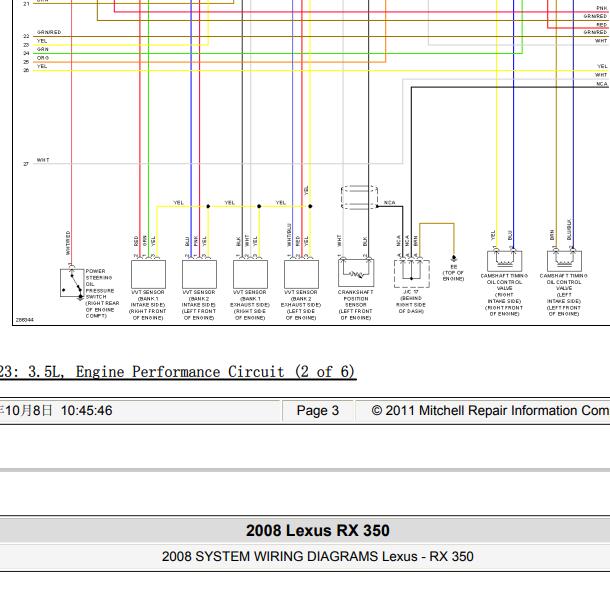The width and height of the screenshot is (610, 601).
Task: Click the ORG wire label at line 25
Action: tap(43, 58)
